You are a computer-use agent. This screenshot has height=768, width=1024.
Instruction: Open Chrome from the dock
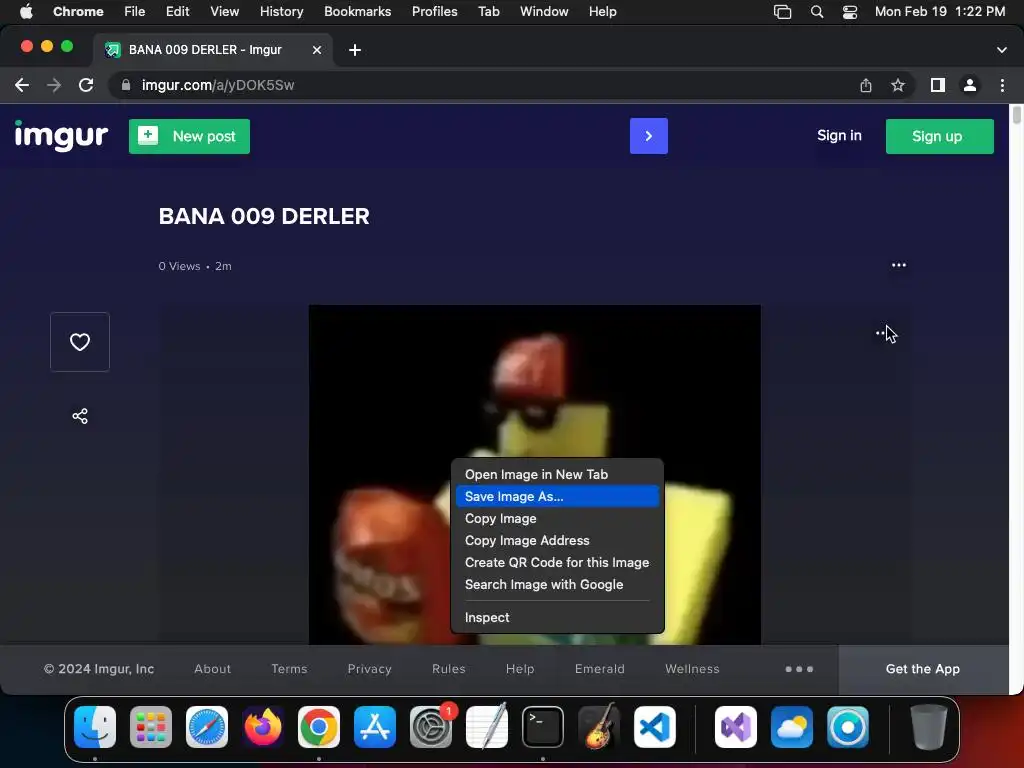click(x=319, y=726)
